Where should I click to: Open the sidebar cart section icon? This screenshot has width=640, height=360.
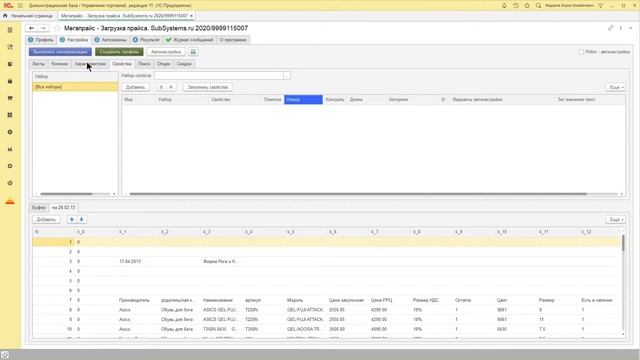pos(10,98)
